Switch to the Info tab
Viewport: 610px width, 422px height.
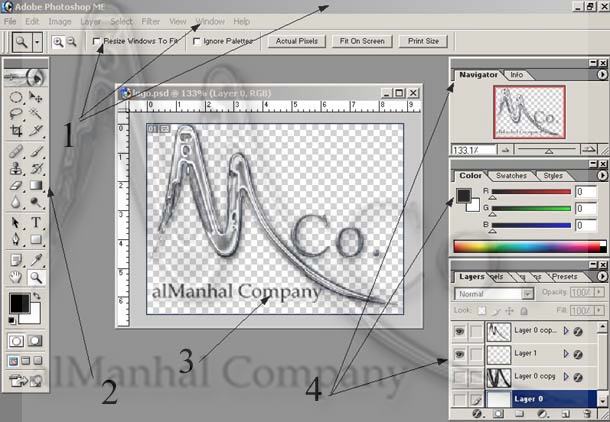click(x=517, y=75)
